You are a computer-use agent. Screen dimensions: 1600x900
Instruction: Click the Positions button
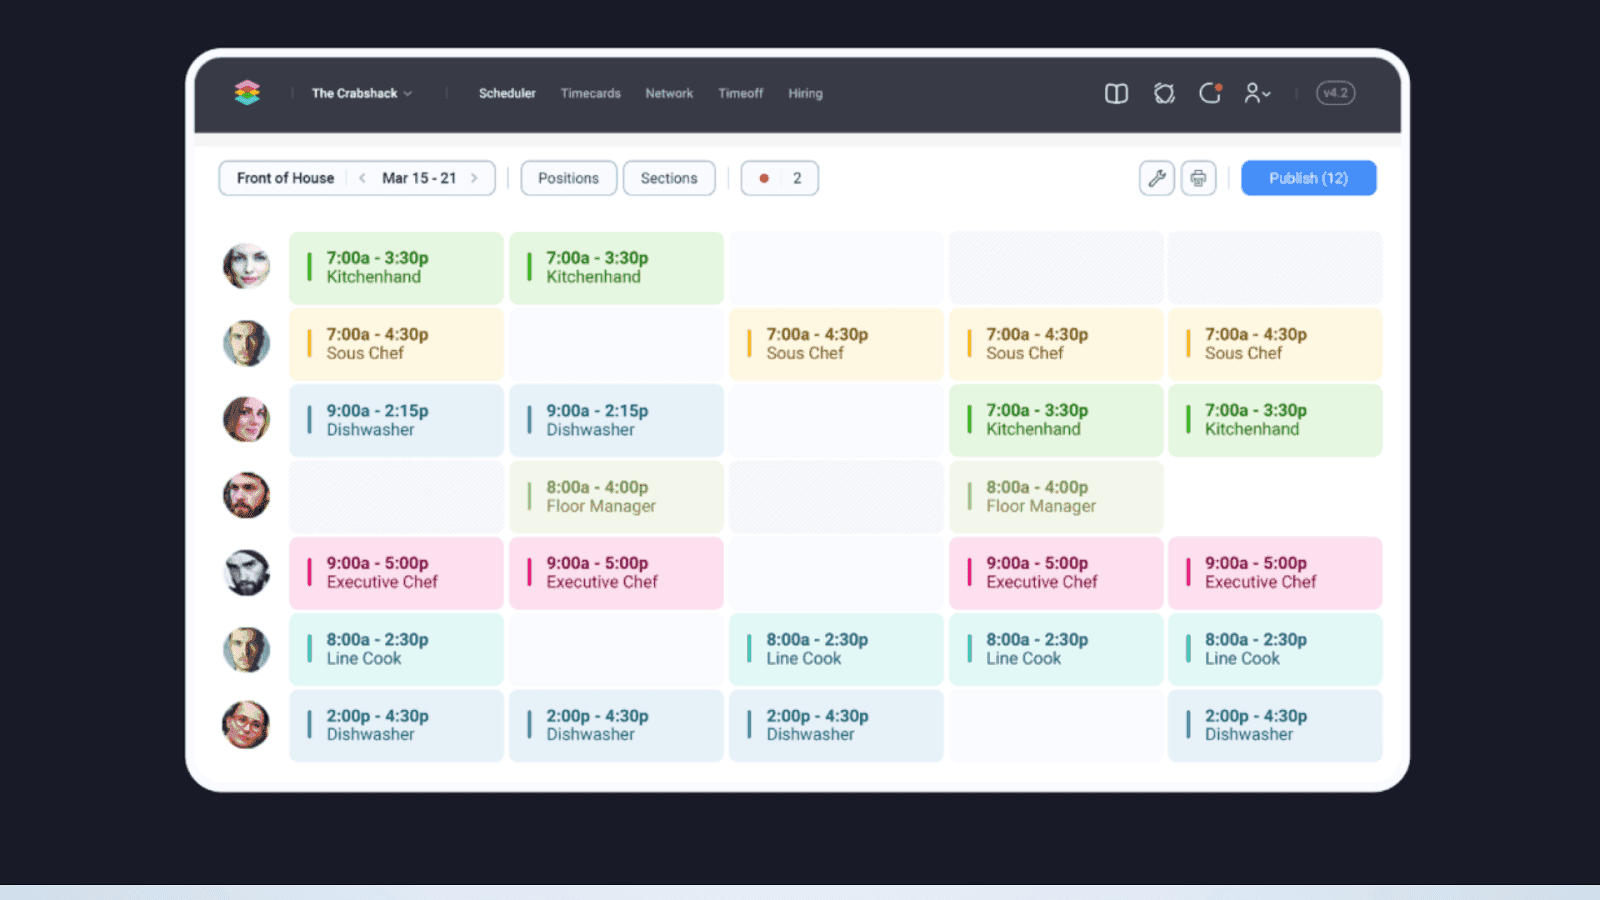click(568, 178)
